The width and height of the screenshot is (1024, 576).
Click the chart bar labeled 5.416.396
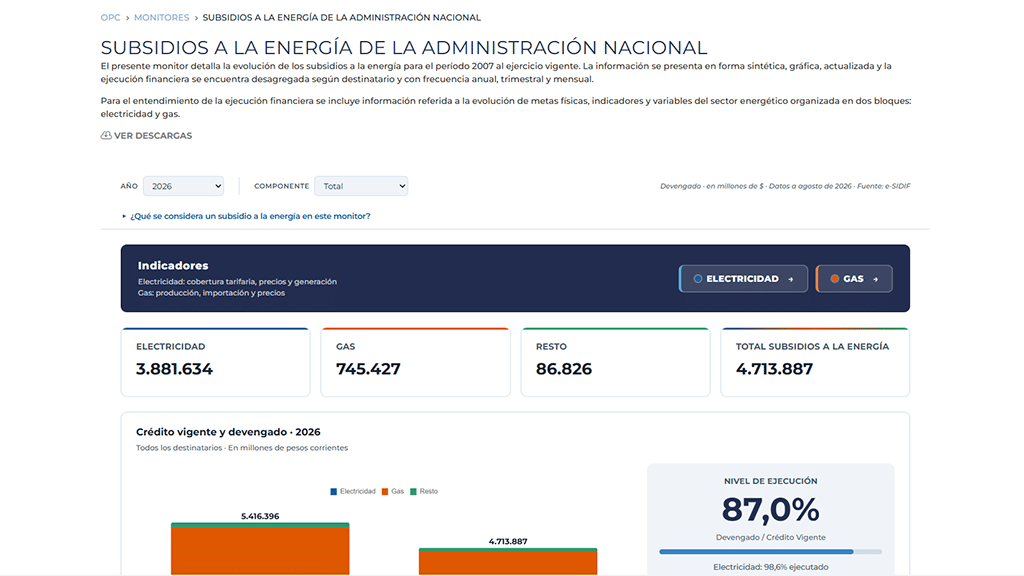click(x=260, y=549)
